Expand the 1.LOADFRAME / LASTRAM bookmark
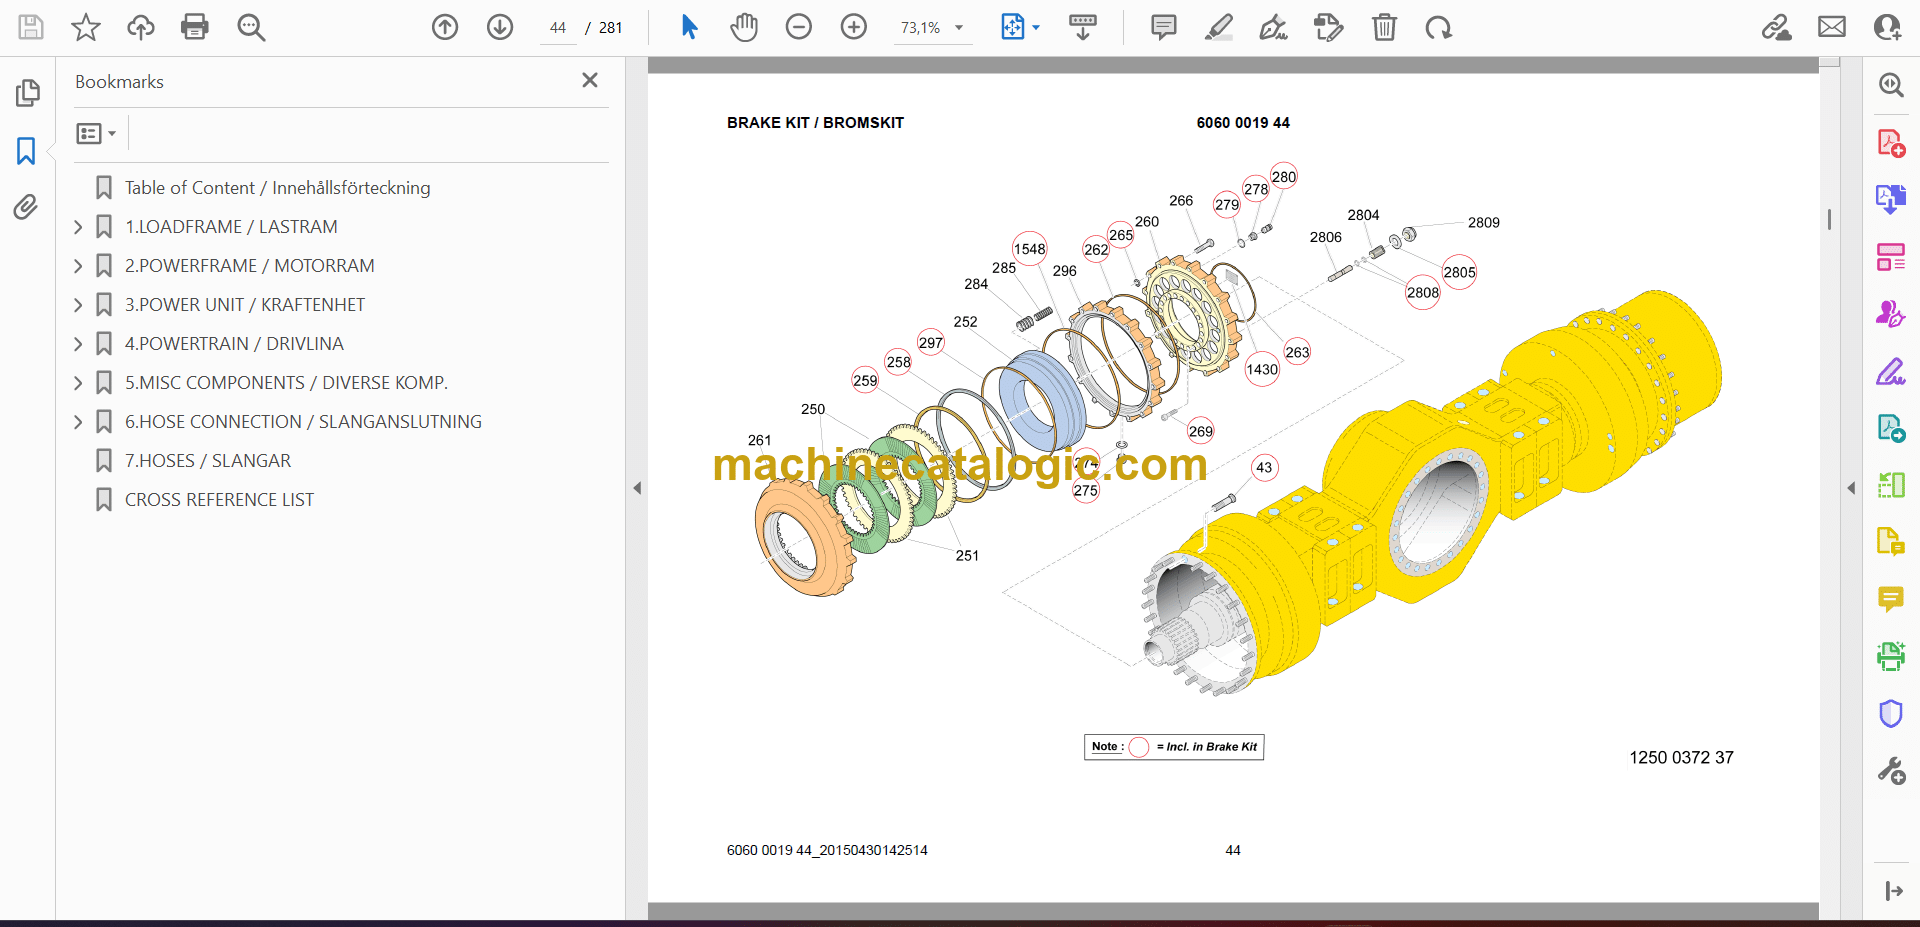1920x927 pixels. [78, 227]
